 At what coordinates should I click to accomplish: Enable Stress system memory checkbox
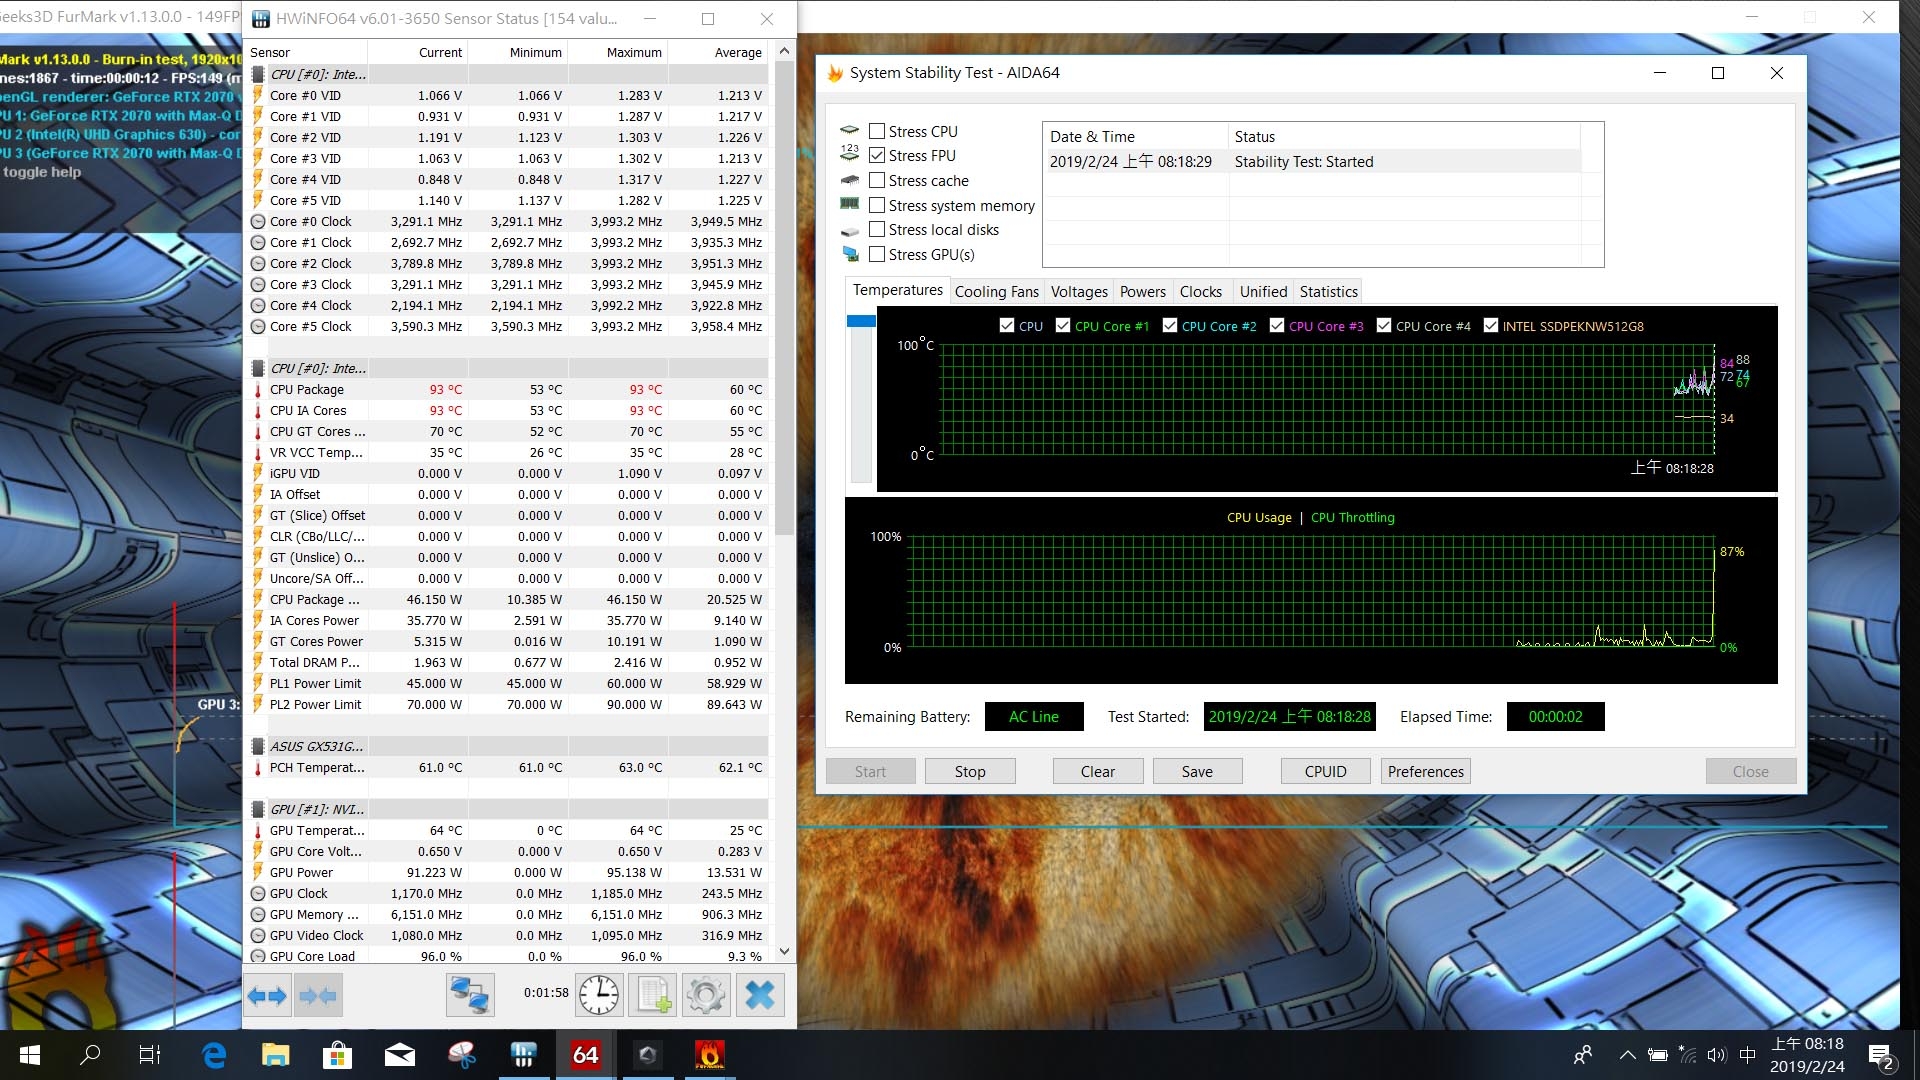(877, 205)
